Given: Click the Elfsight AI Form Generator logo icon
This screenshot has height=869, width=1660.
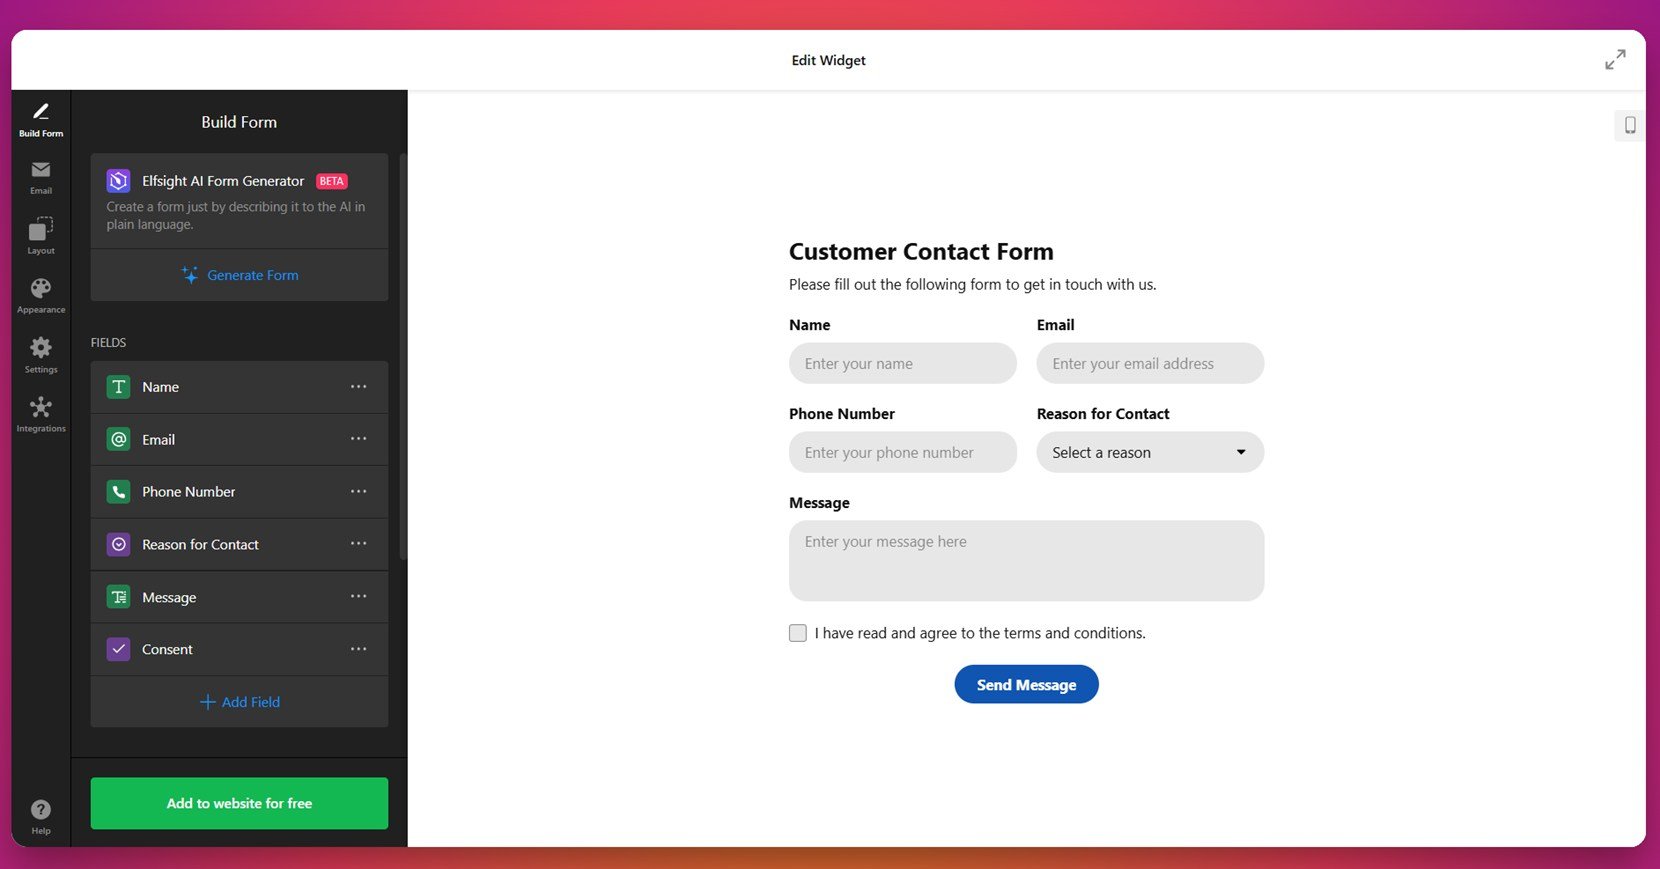Looking at the screenshot, I should coord(118,181).
